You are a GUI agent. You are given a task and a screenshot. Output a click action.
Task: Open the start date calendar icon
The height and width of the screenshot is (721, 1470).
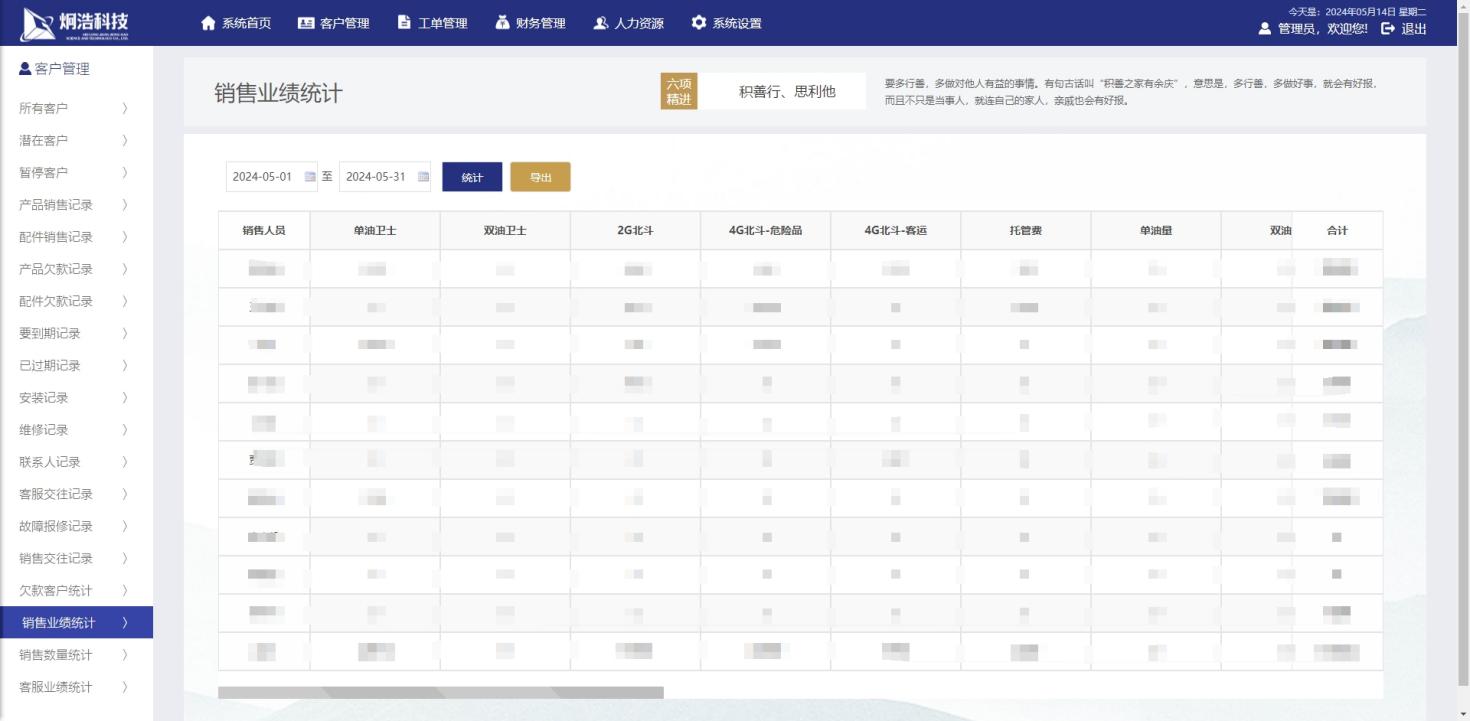coord(310,177)
